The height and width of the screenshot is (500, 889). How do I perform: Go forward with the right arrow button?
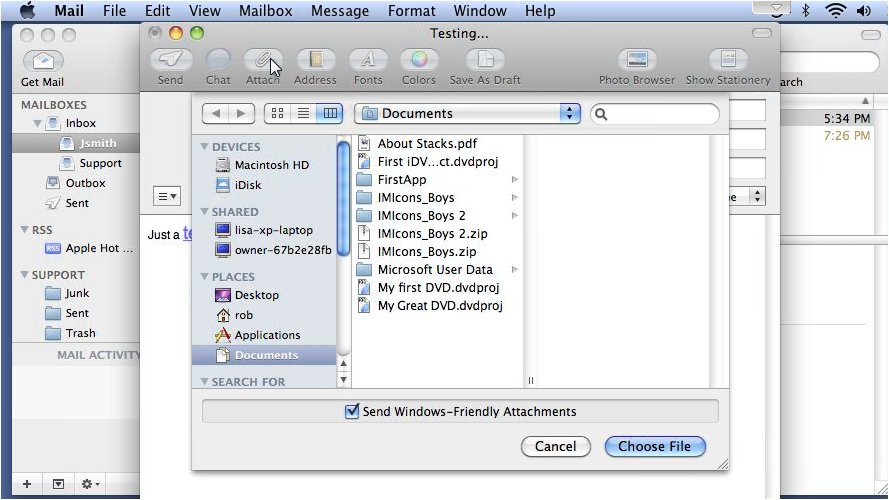(x=241, y=113)
